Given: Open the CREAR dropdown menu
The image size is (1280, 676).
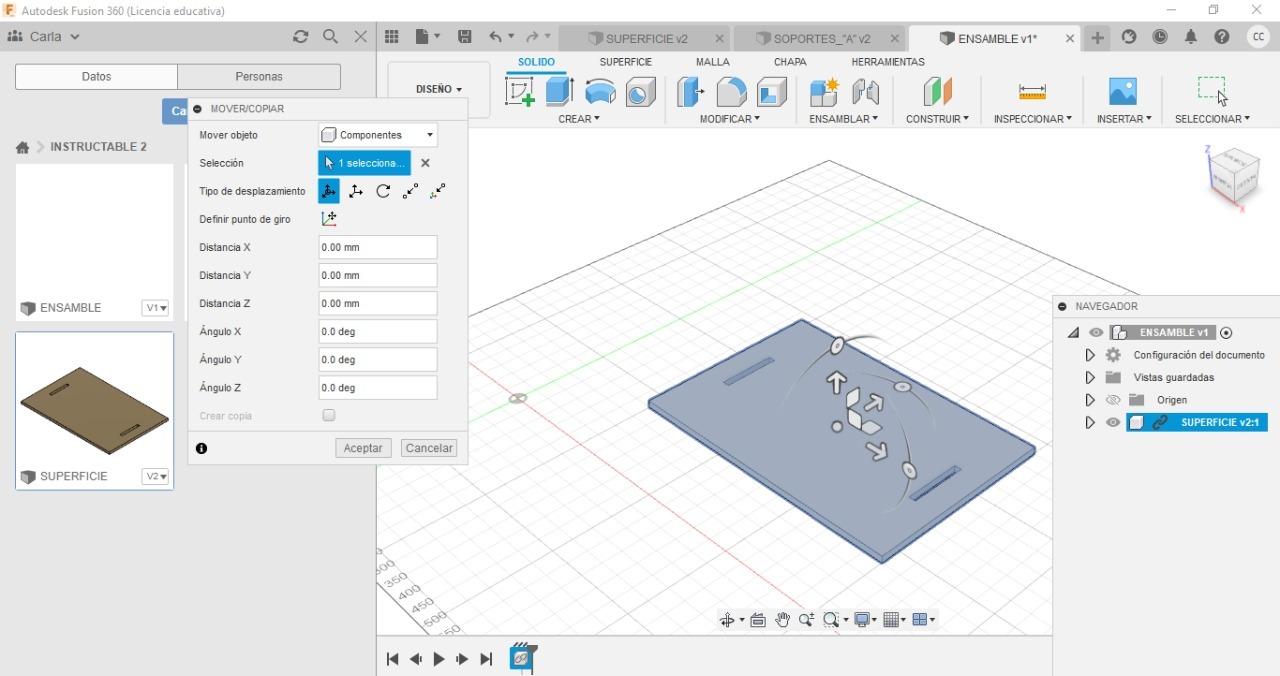Looking at the screenshot, I should click(x=579, y=119).
